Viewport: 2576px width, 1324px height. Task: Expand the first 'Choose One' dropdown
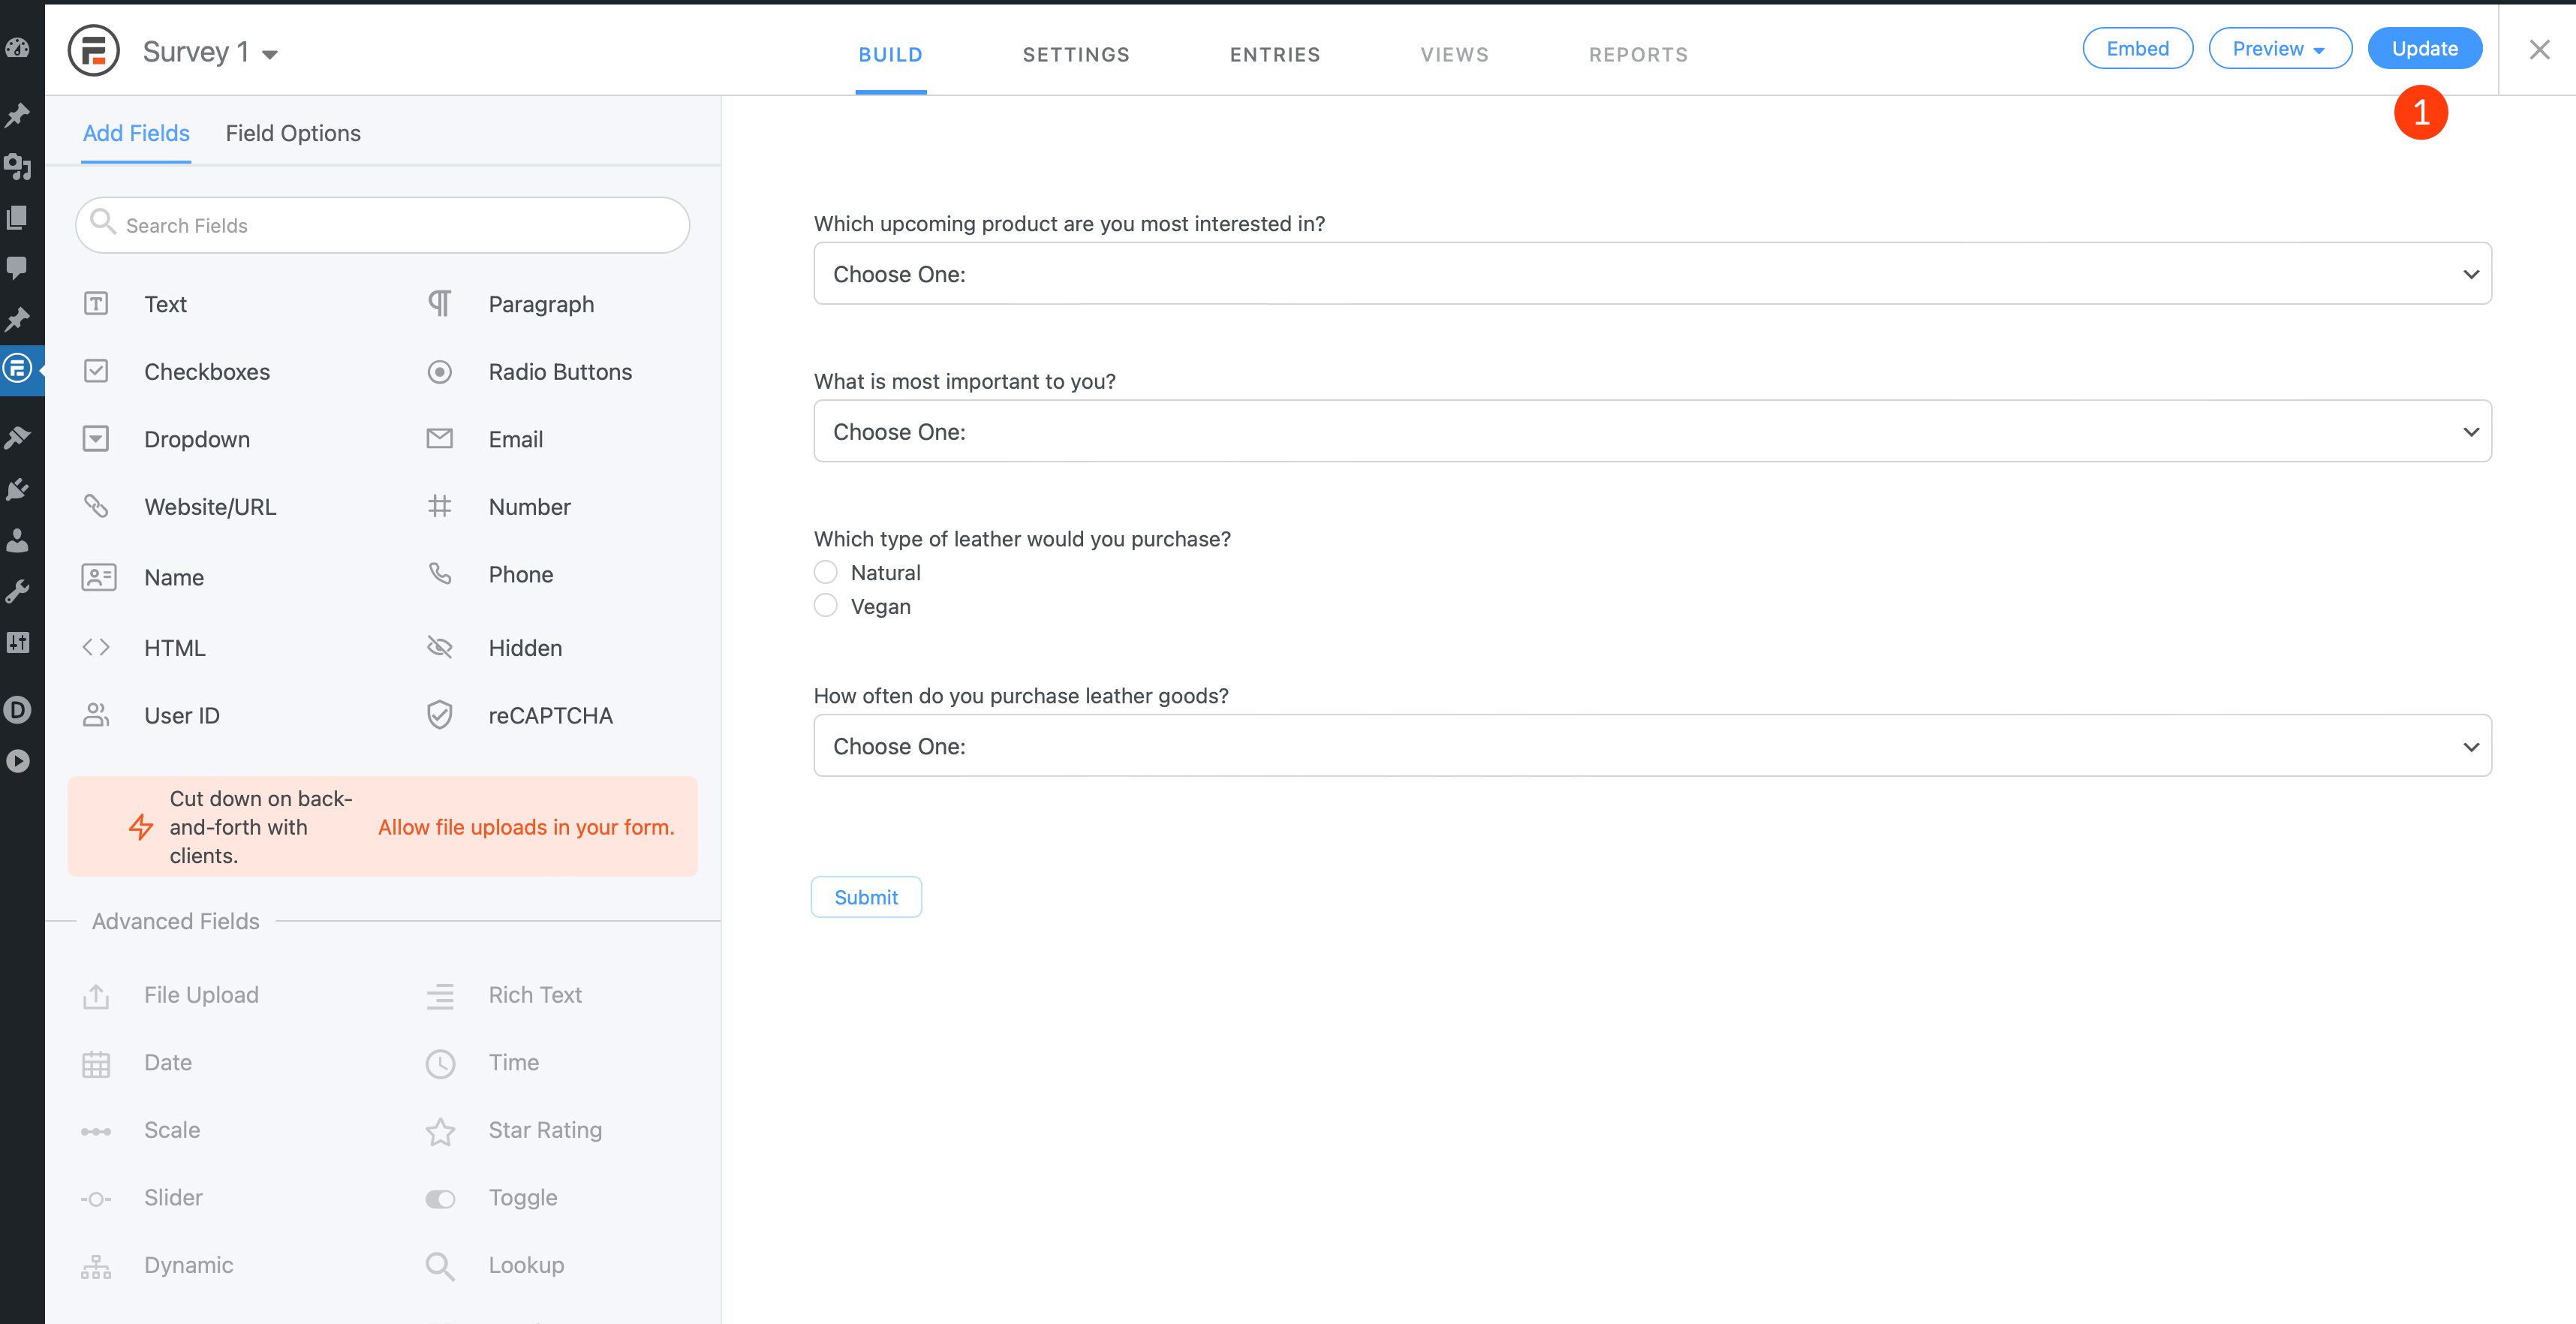point(1653,273)
